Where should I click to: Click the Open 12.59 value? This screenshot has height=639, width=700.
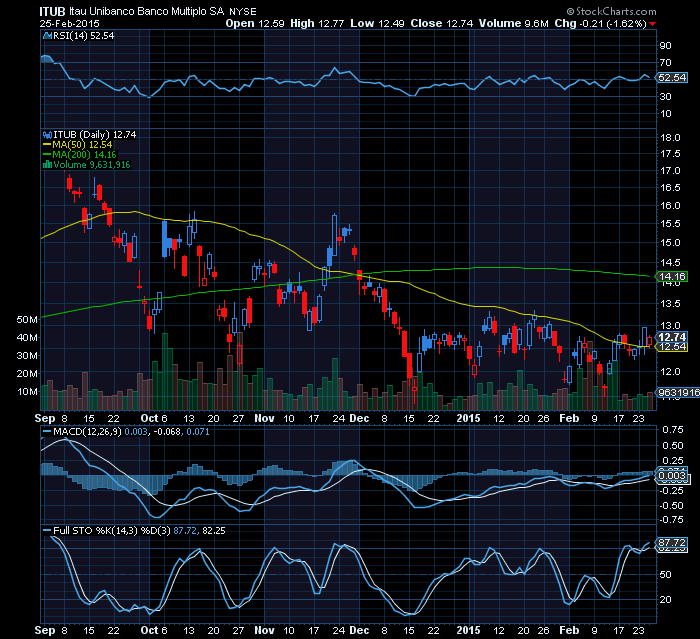[x=255, y=23]
